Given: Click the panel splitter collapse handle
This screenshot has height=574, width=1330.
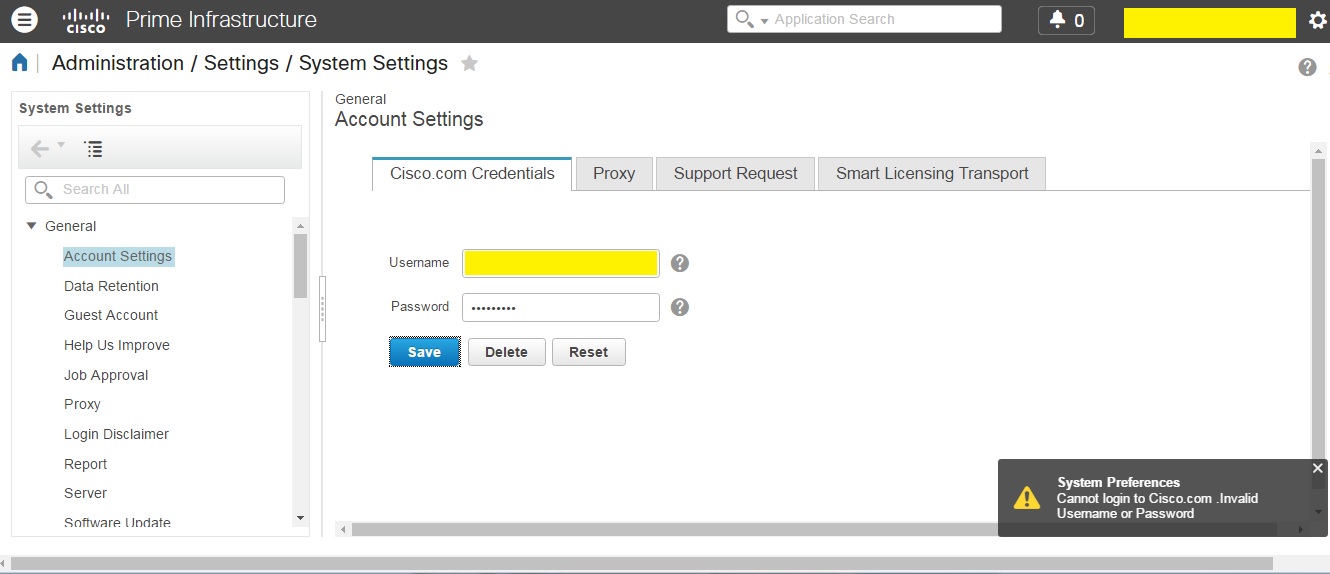Looking at the screenshot, I should (x=322, y=309).
